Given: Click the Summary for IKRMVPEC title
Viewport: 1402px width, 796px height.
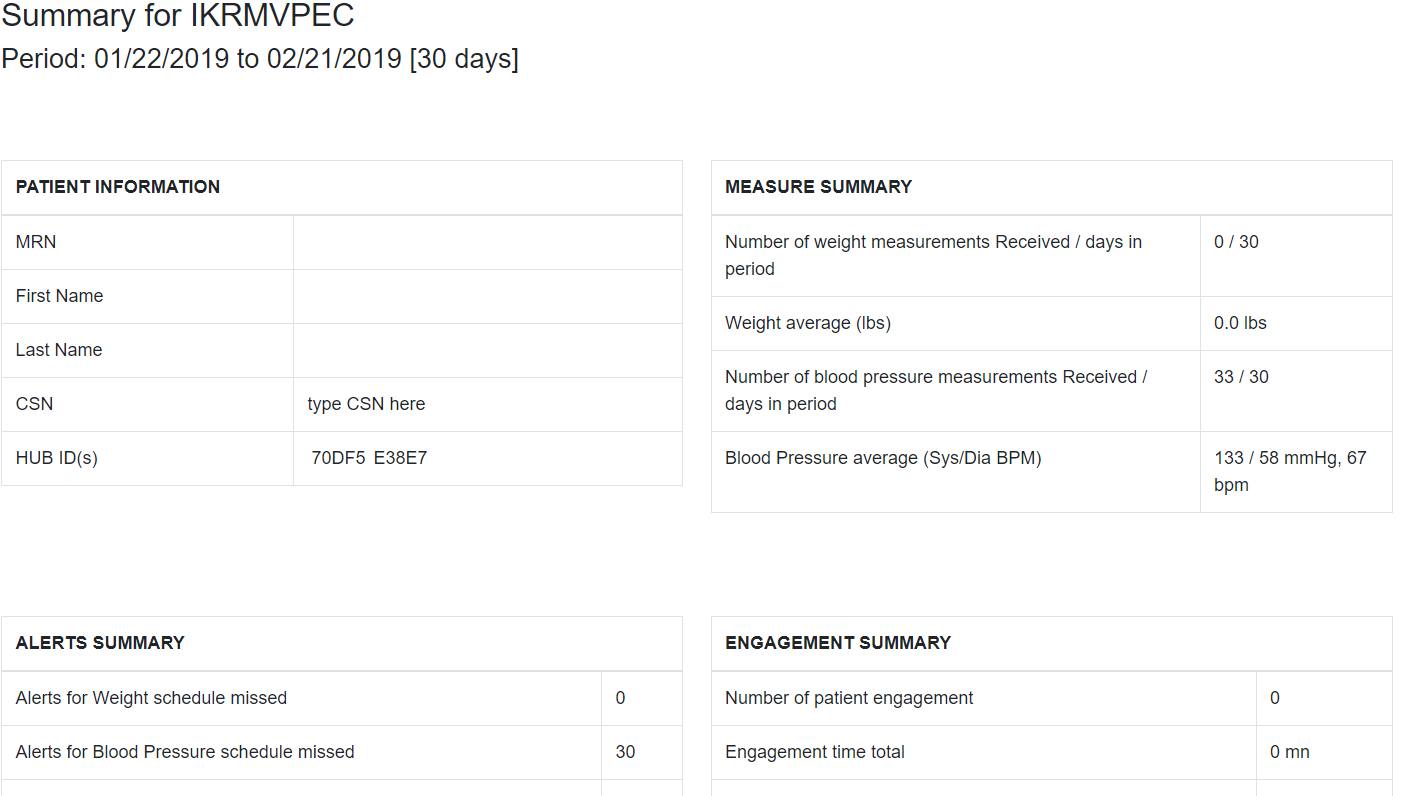Looking at the screenshot, I should coord(178,16).
